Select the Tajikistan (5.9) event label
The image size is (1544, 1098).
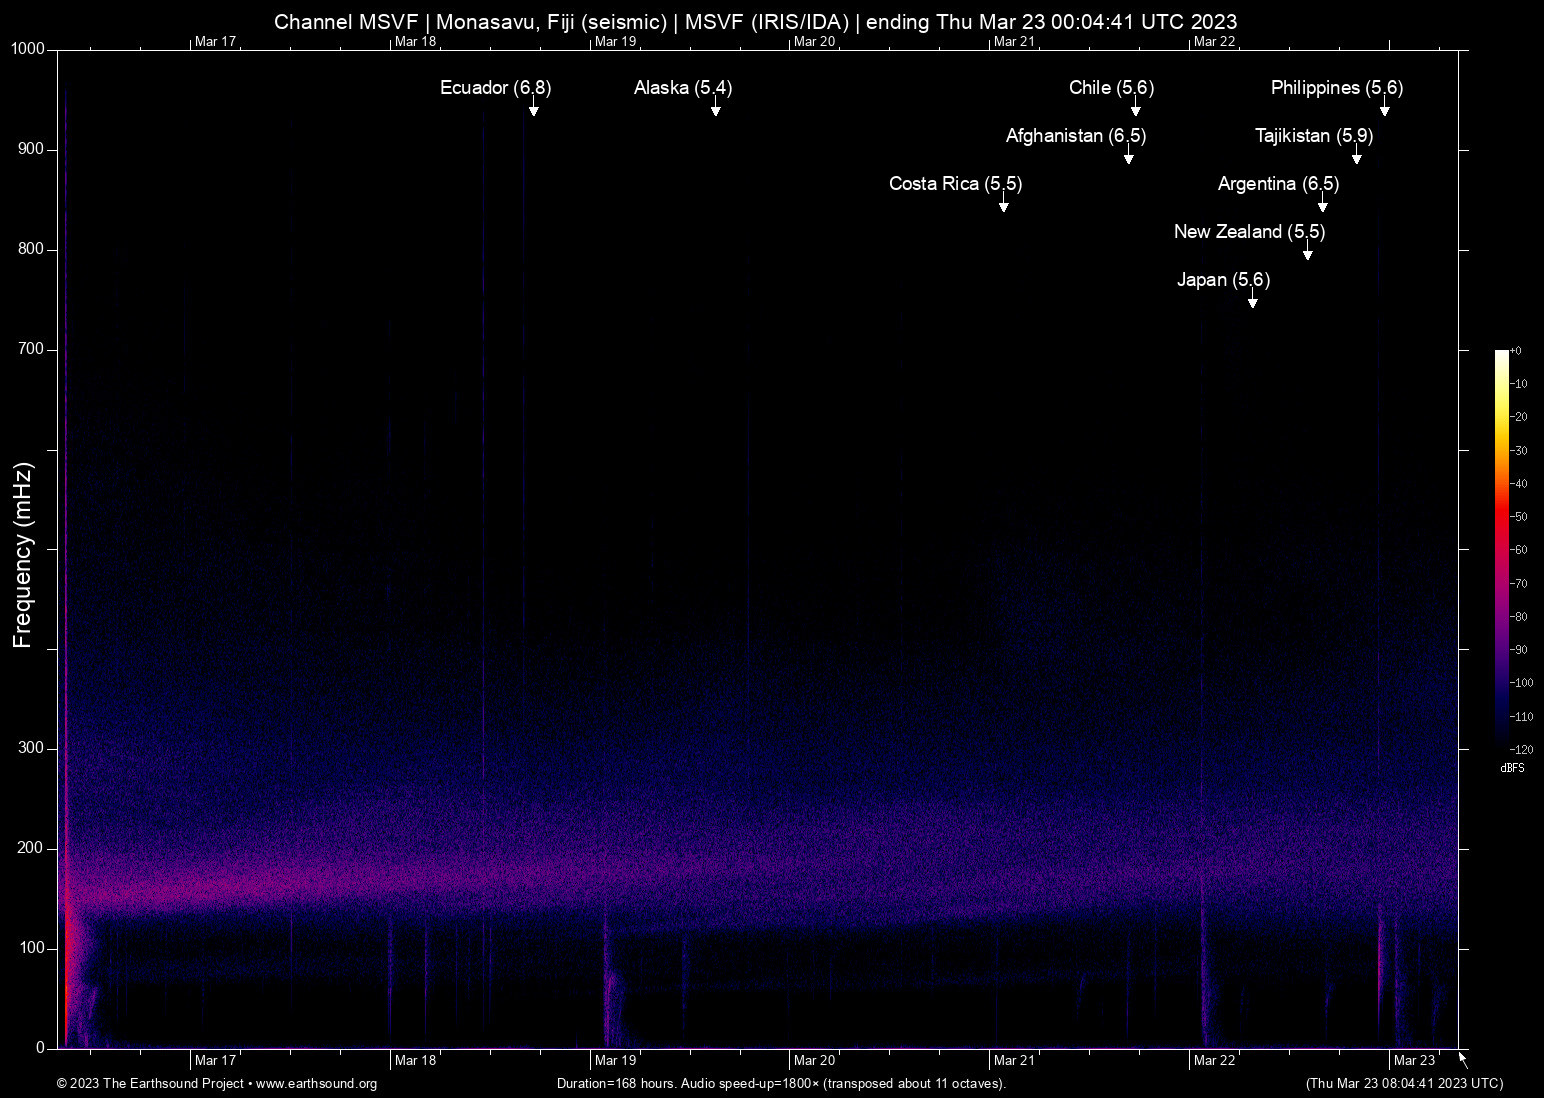pyautogui.click(x=1313, y=136)
